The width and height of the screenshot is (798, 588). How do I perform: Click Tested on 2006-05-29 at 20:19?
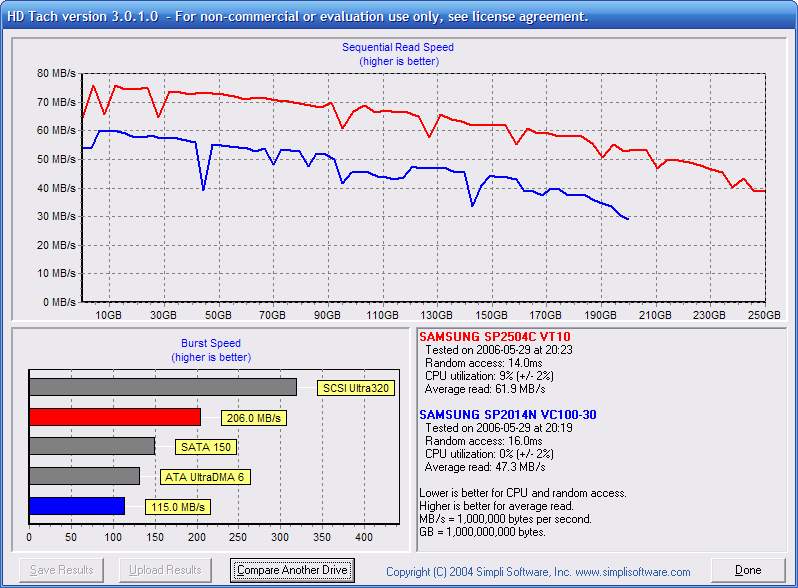point(499,428)
